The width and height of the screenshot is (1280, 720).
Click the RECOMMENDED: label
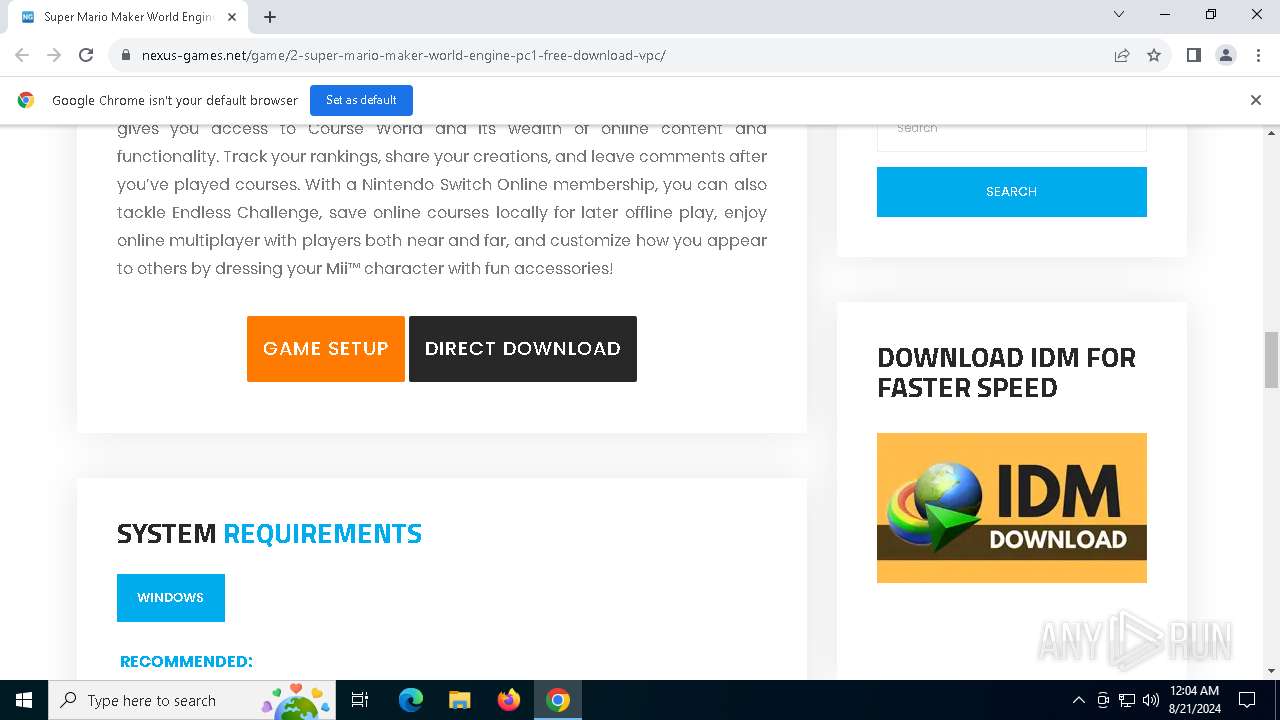pos(186,662)
